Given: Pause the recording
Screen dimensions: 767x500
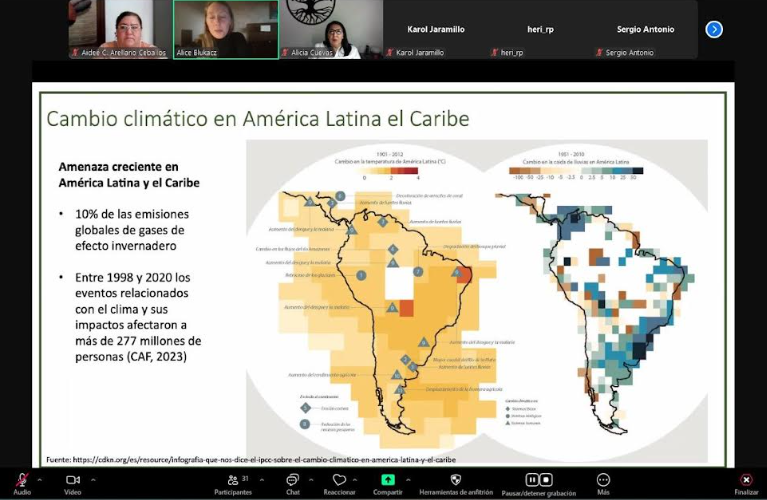Looking at the screenshot, I should [x=532, y=480].
